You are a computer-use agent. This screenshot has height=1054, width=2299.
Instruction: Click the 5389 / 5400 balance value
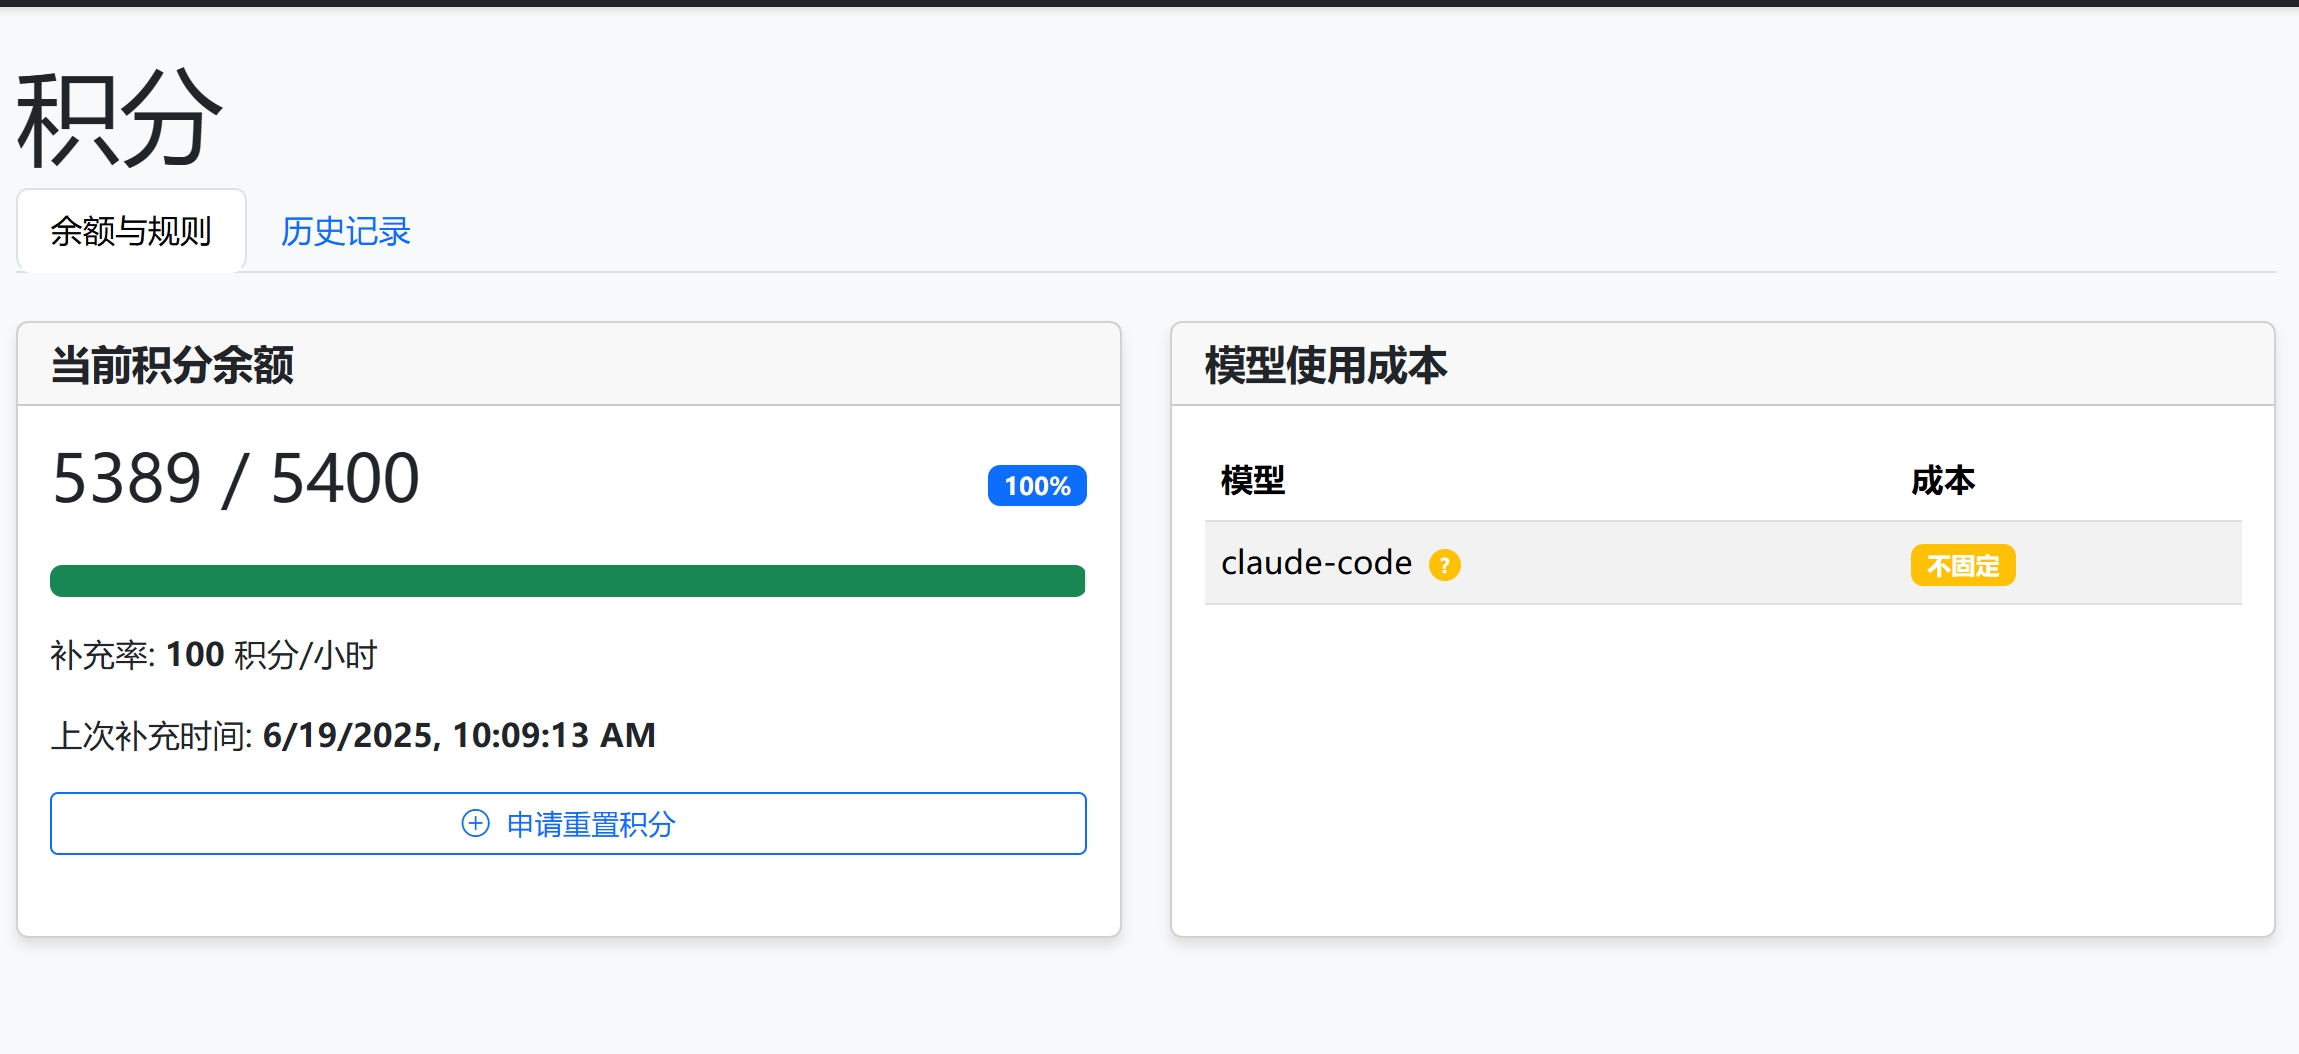click(236, 478)
